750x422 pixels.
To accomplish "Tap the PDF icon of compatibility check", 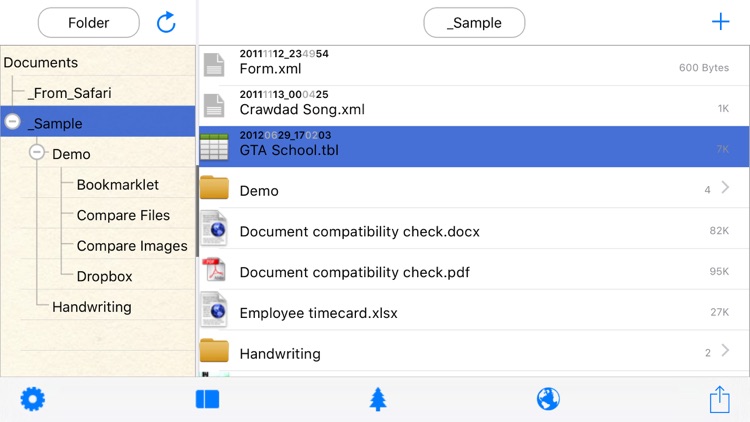I will click(x=214, y=270).
